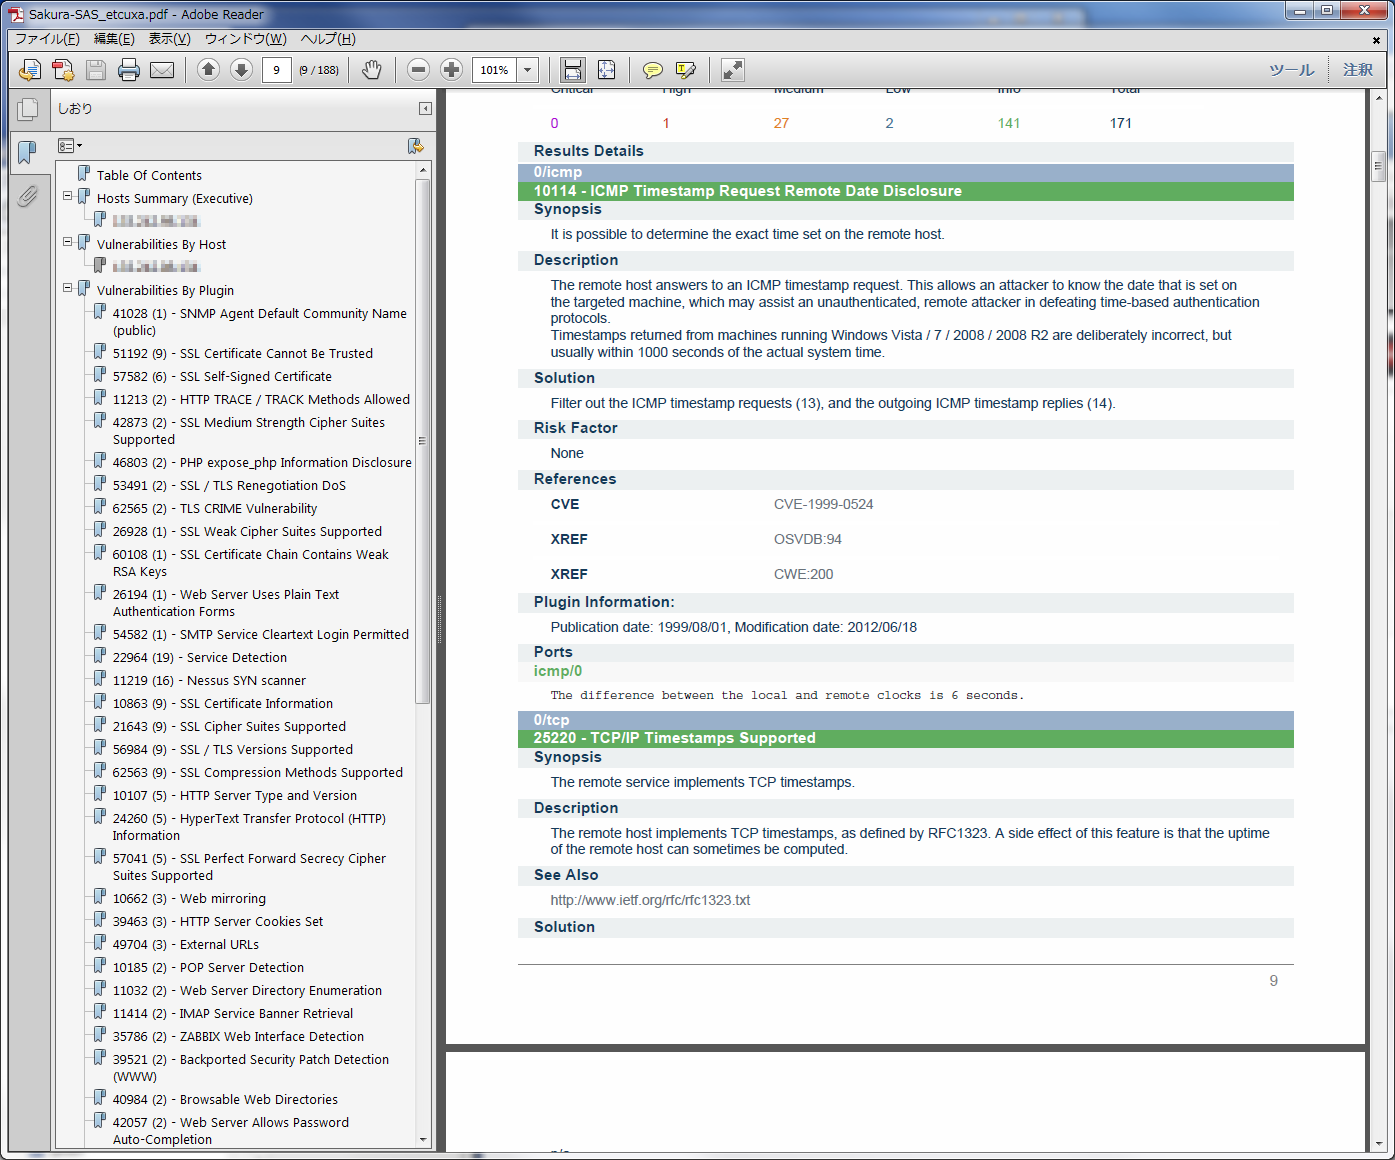Image resolution: width=1395 pixels, height=1160 pixels.
Task: Click the email envelope toolbar icon
Action: (162, 70)
